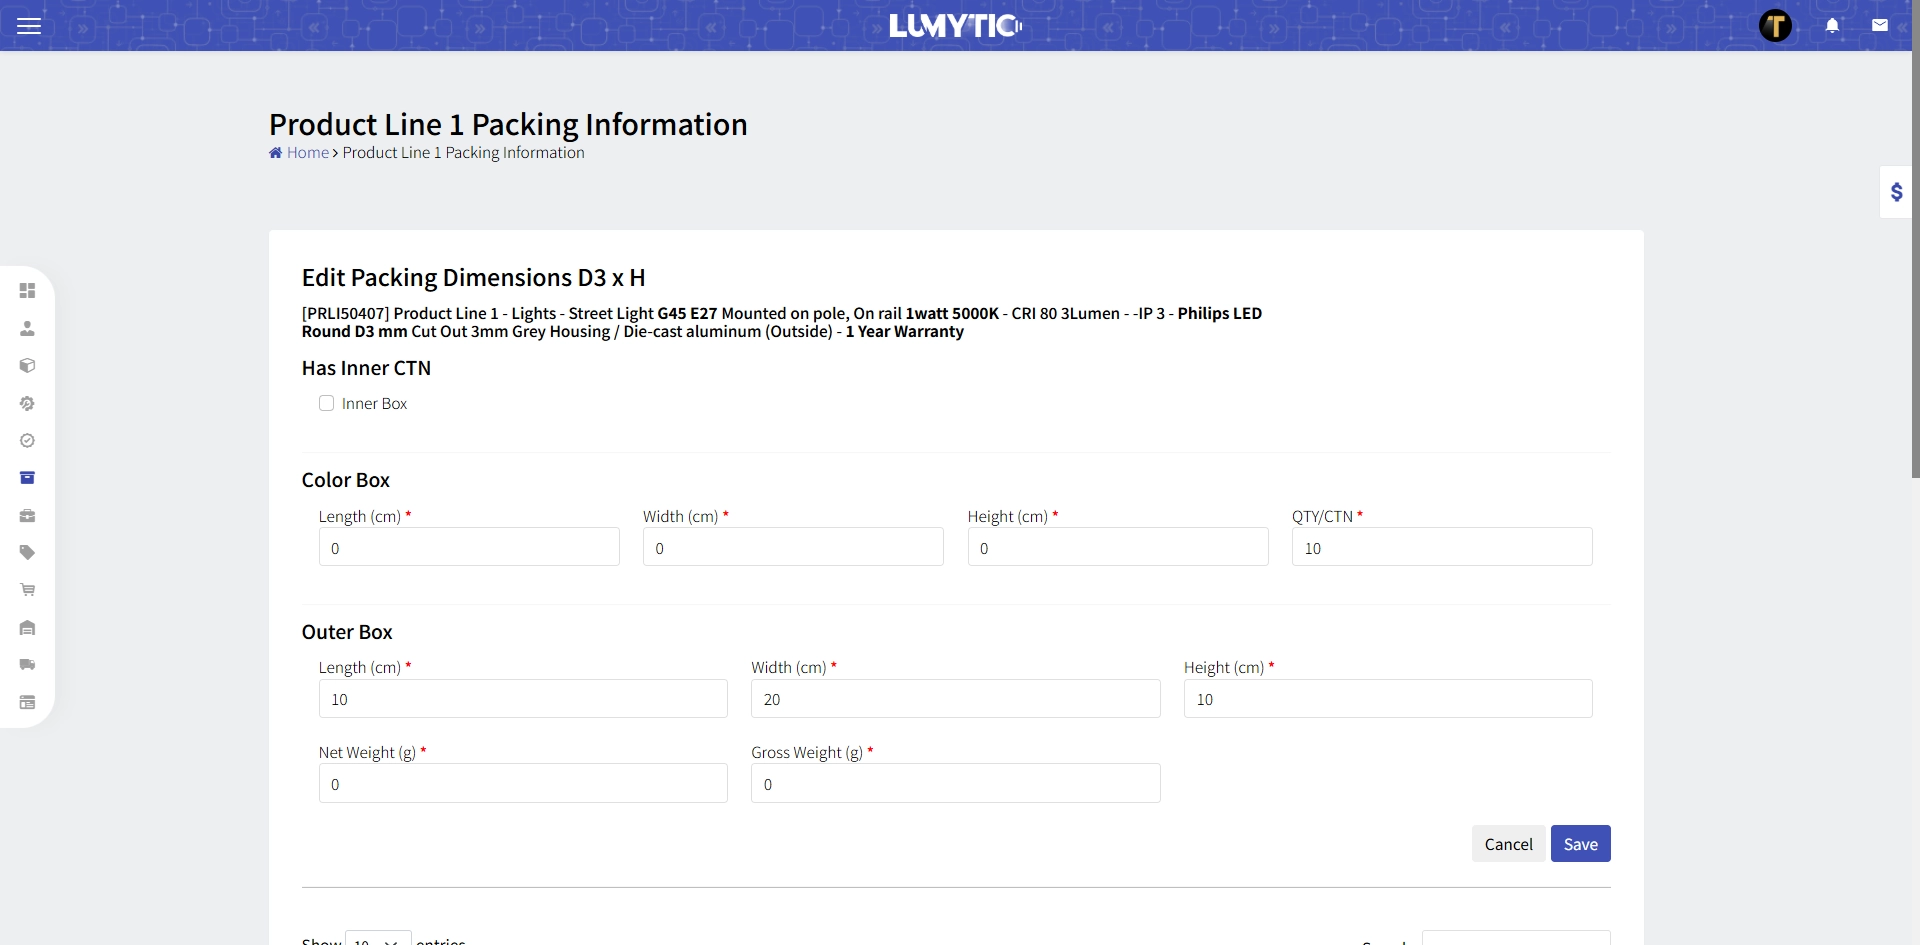Open the mail envelope icon
The image size is (1920, 945).
pyautogui.click(x=1880, y=26)
